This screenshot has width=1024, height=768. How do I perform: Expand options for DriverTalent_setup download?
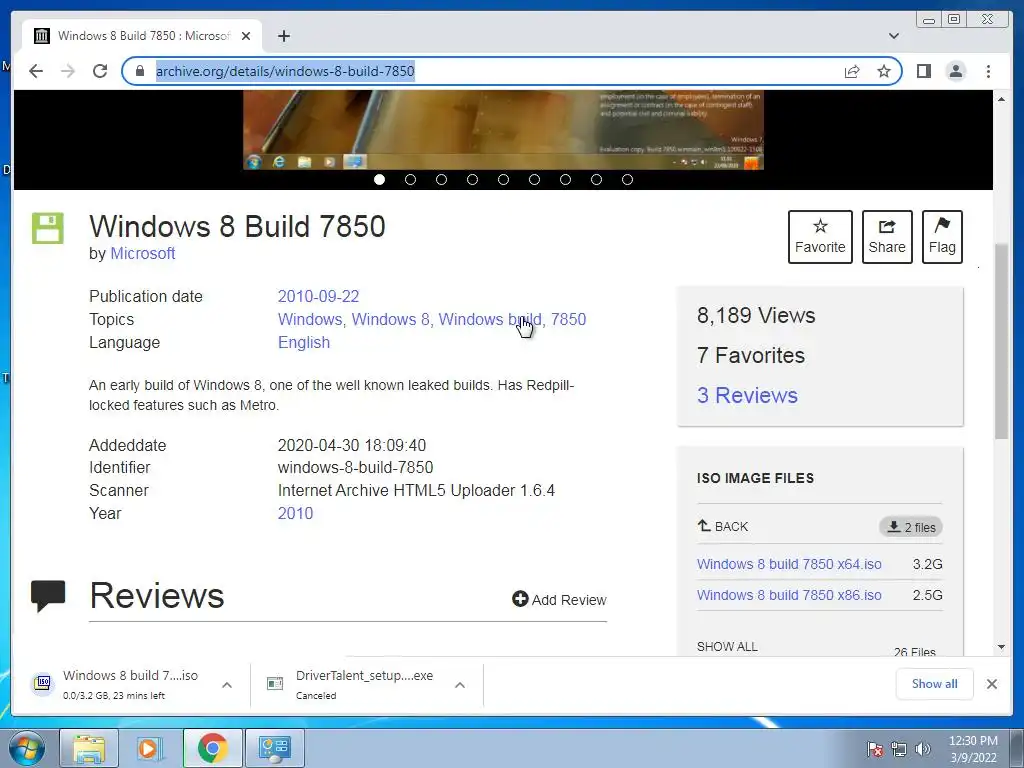460,685
